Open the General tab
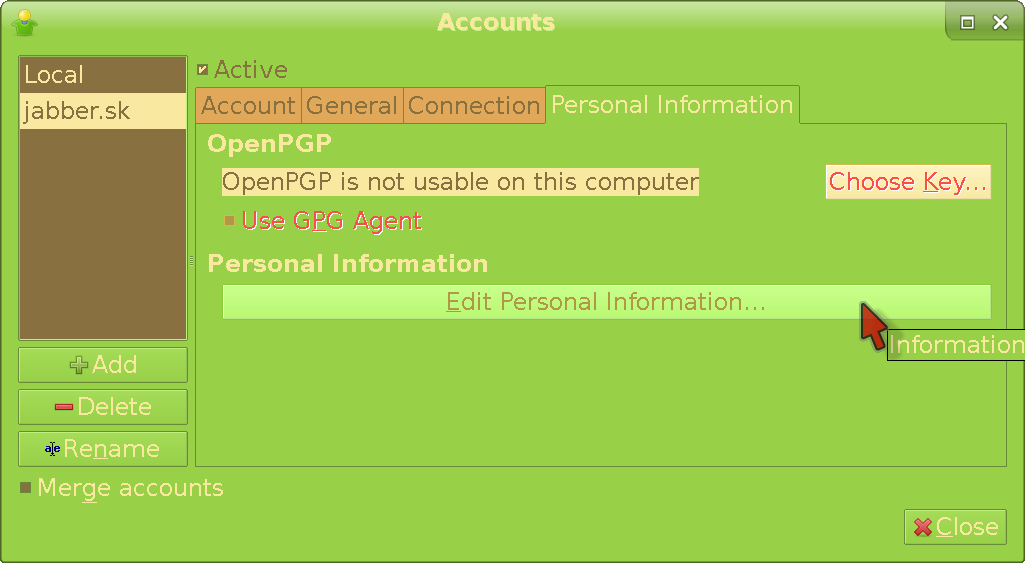This screenshot has height=563, width=1025. (x=352, y=106)
